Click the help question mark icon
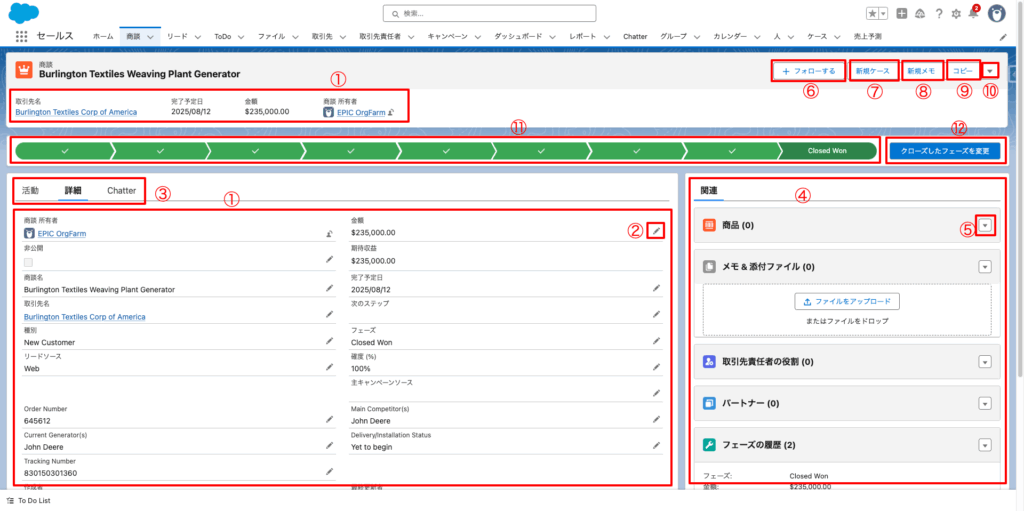Viewport: 1024px width, 511px height. tap(938, 13)
